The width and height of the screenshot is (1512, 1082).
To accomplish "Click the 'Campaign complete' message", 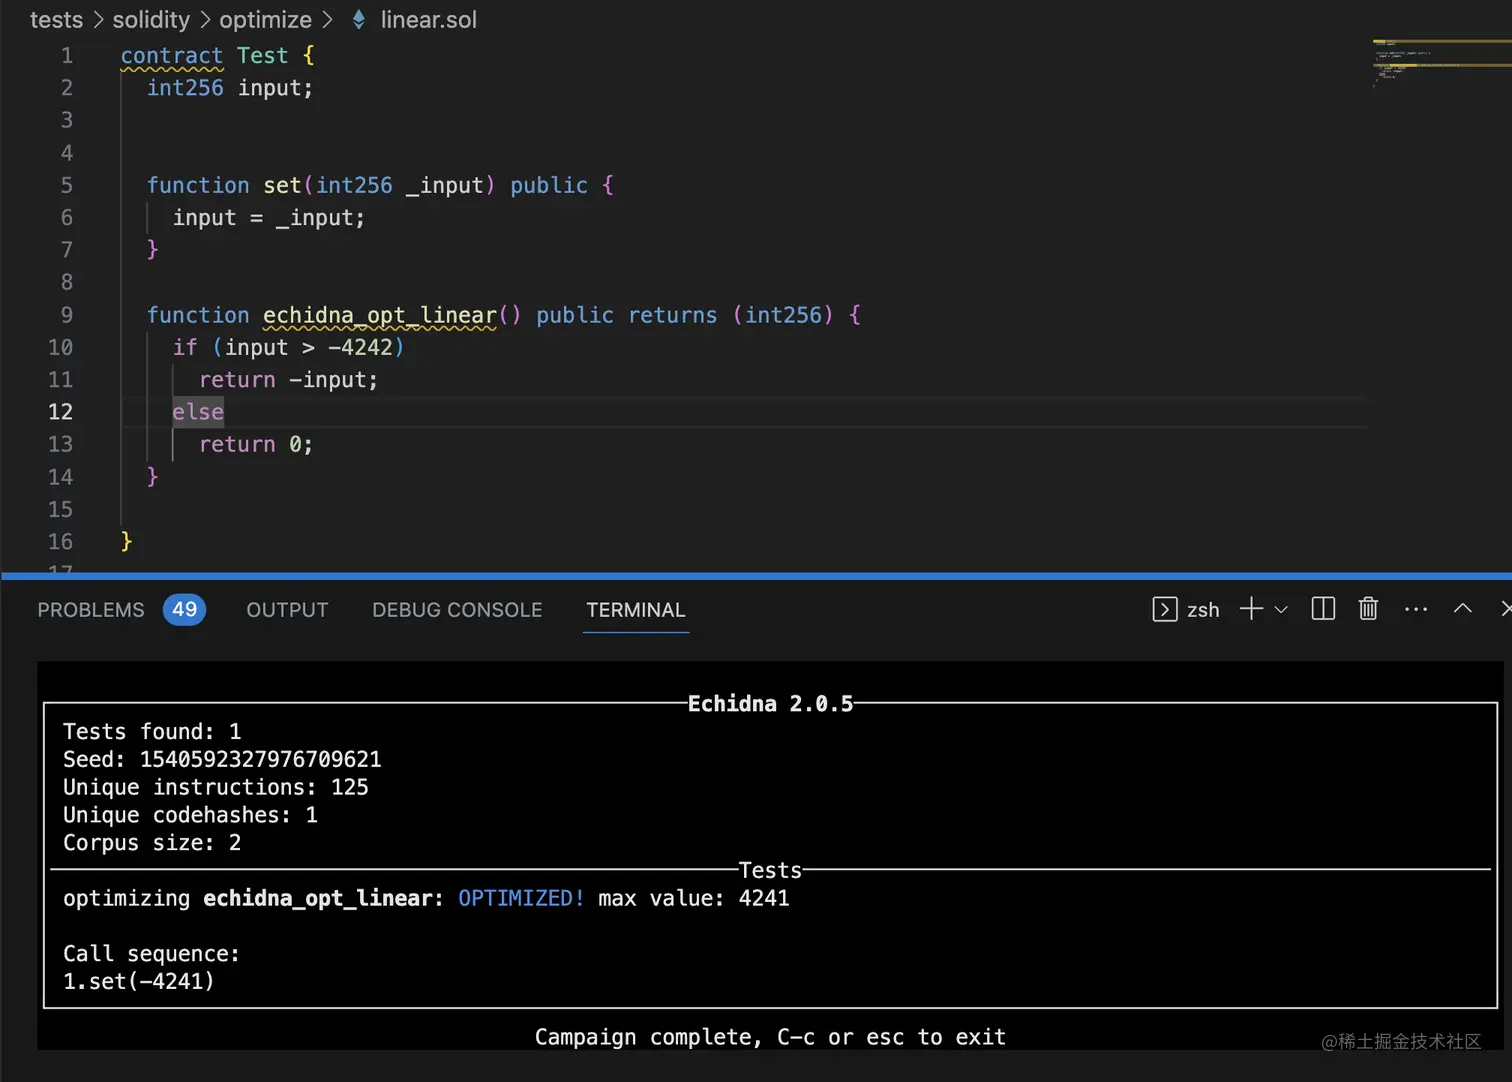I will pos(770,1037).
